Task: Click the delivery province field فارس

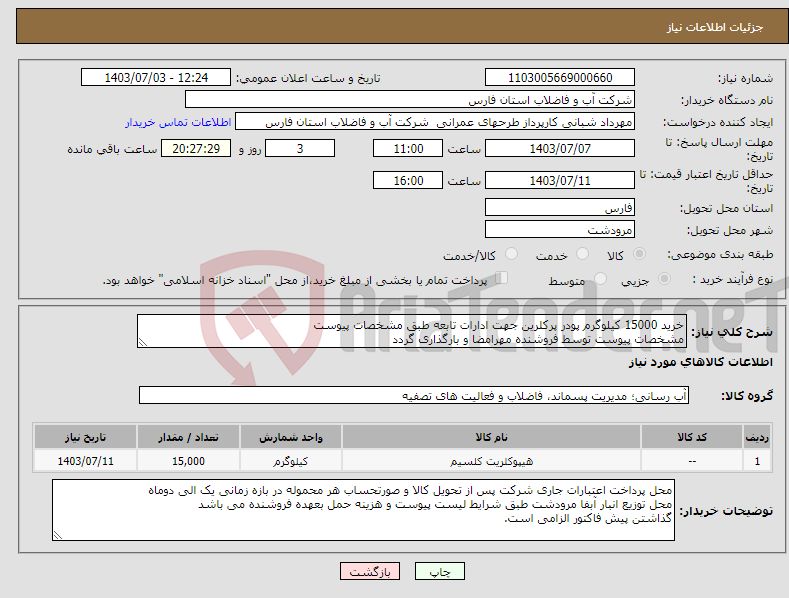Action: [560, 207]
